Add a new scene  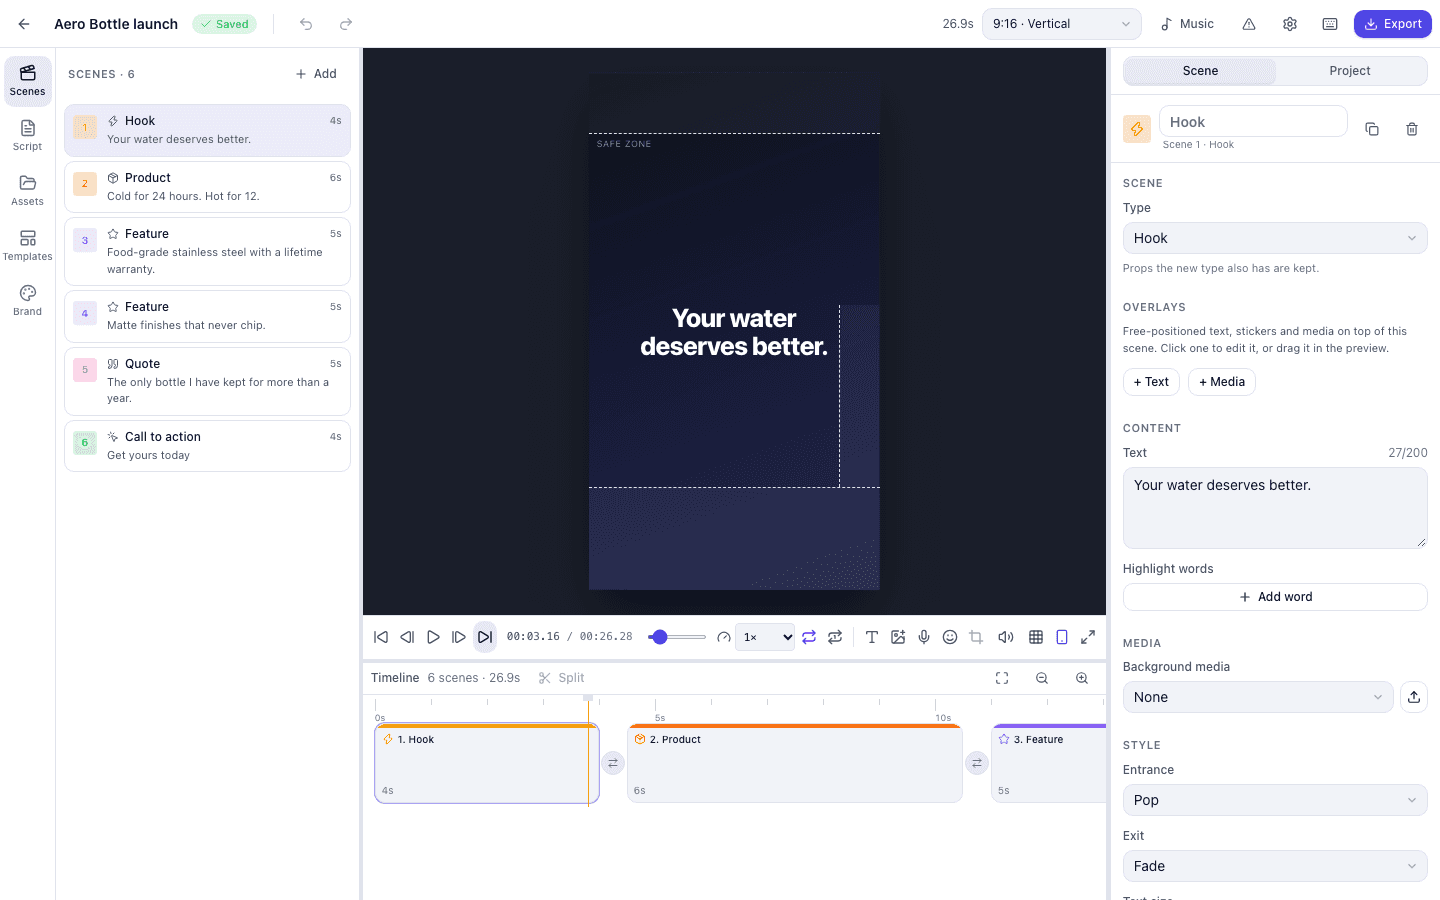pos(316,74)
